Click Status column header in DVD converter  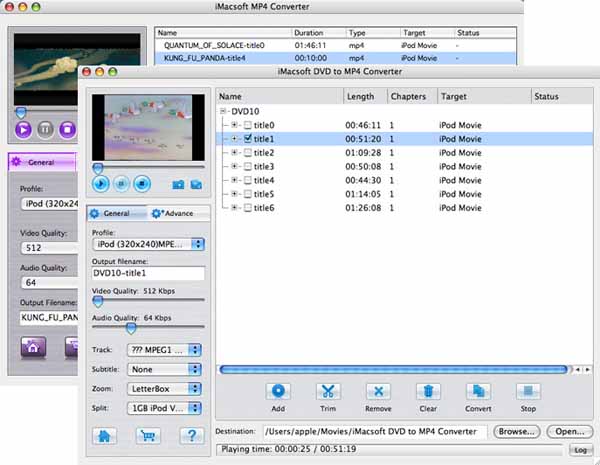562,96
